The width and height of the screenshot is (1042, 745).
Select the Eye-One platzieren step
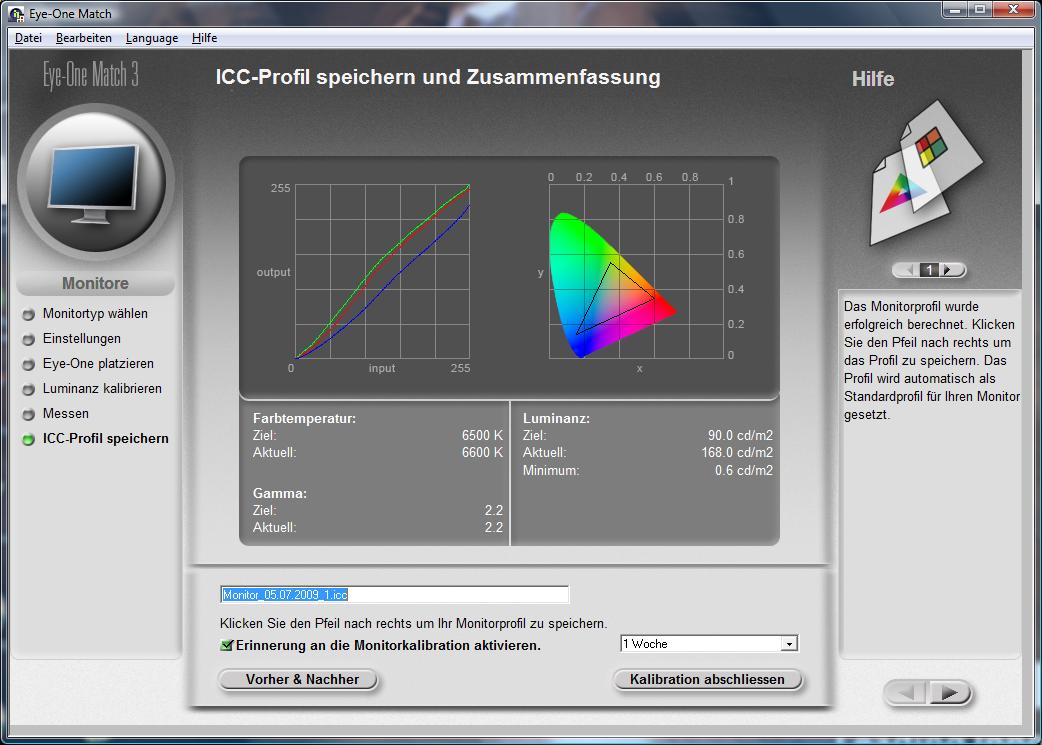98,364
